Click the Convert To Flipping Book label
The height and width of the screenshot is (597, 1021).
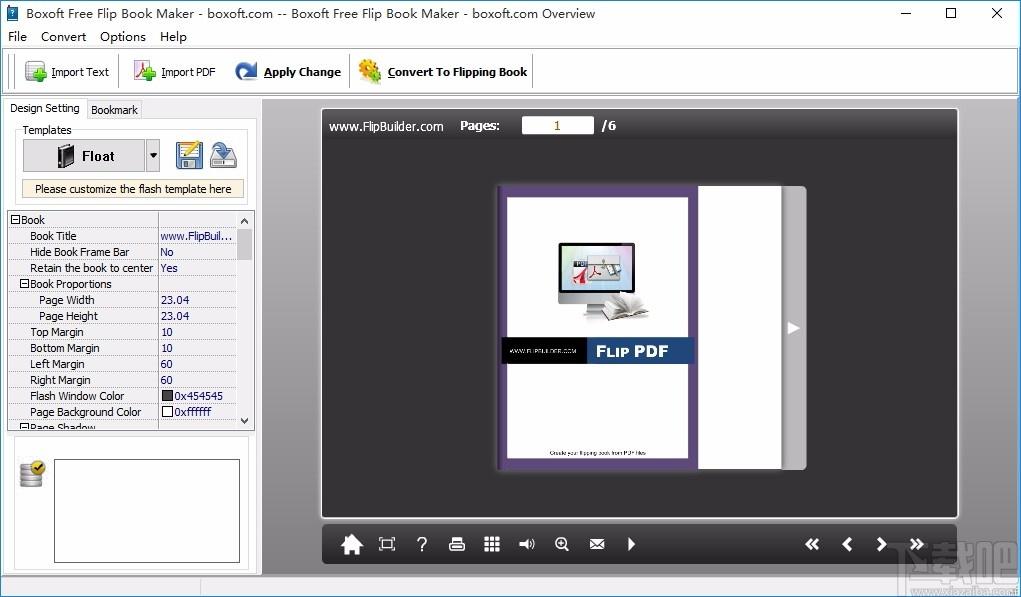click(457, 72)
